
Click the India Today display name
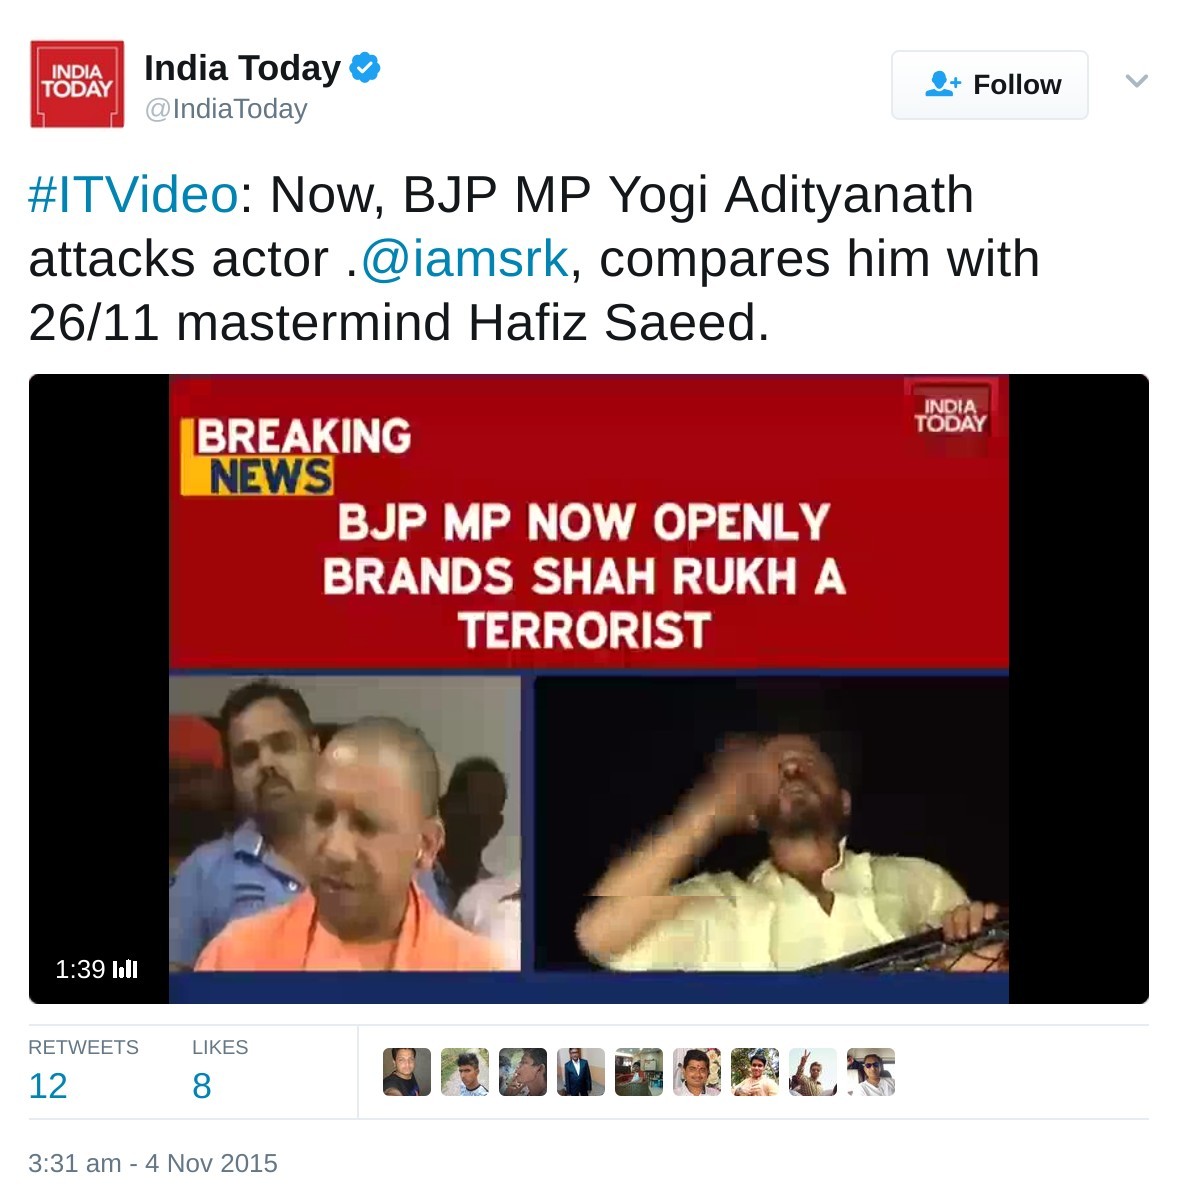(243, 68)
